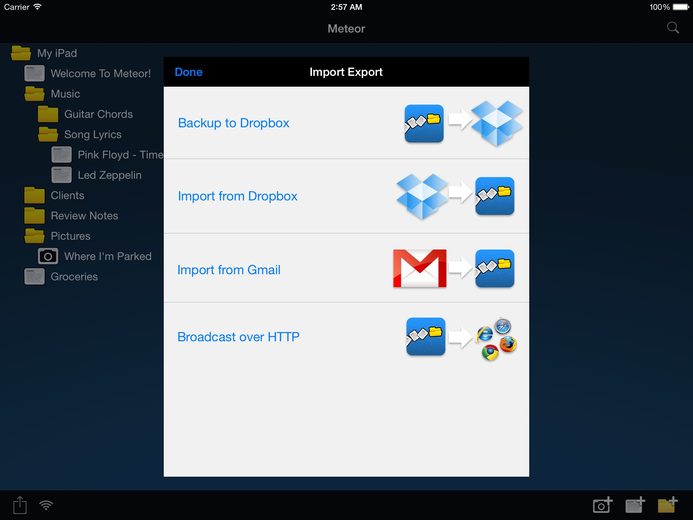Image resolution: width=693 pixels, height=520 pixels.
Task: Tap the Wi-Fi broadcast icon in the bottom toolbar
Action: point(46,505)
